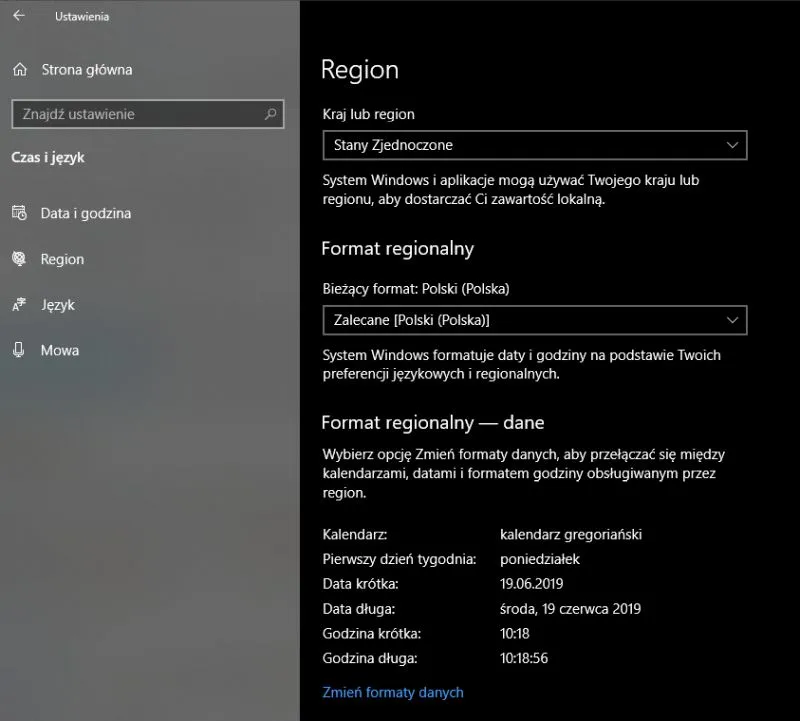This screenshot has width=800, height=721.
Task: Click the globe icon next to Region
Action: point(21,259)
